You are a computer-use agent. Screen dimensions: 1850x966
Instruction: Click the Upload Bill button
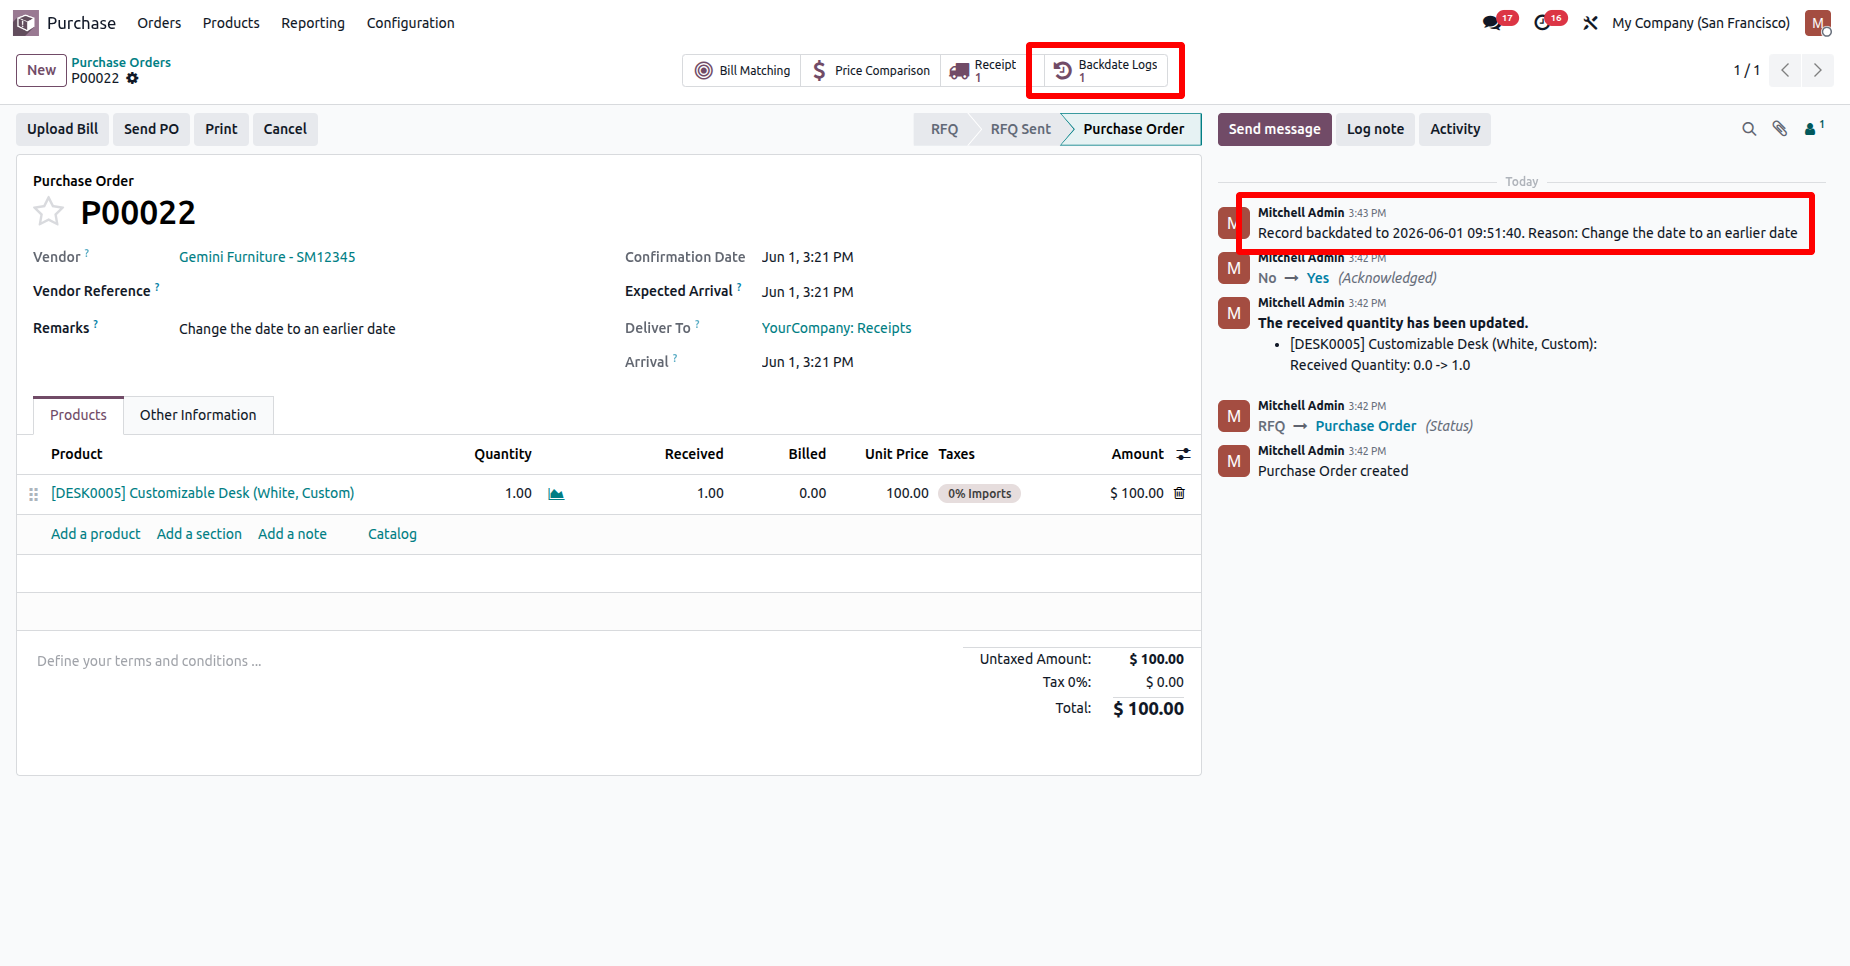pyautogui.click(x=62, y=129)
